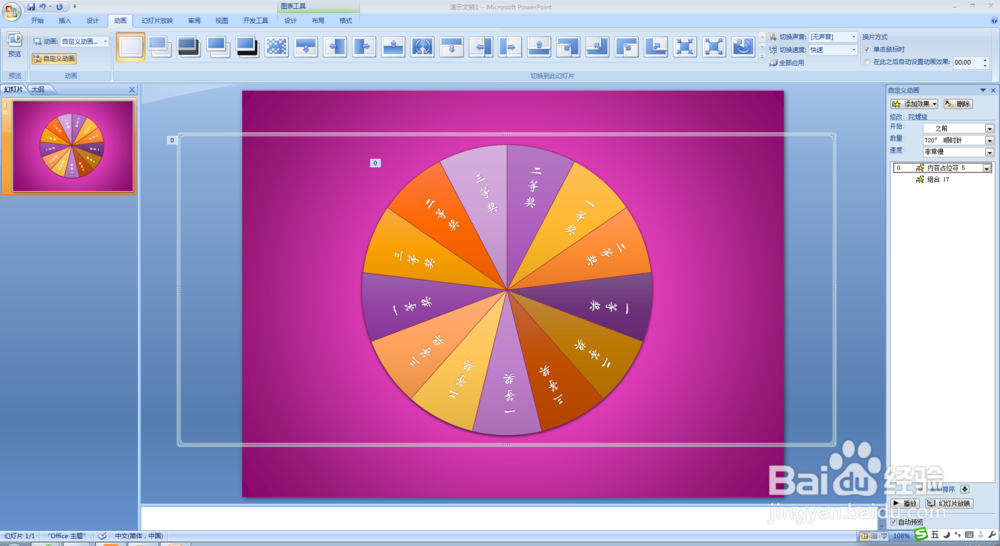The width and height of the screenshot is (1000, 546).
Task: Choose the fourth transition (cut)
Action: (218, 47)
